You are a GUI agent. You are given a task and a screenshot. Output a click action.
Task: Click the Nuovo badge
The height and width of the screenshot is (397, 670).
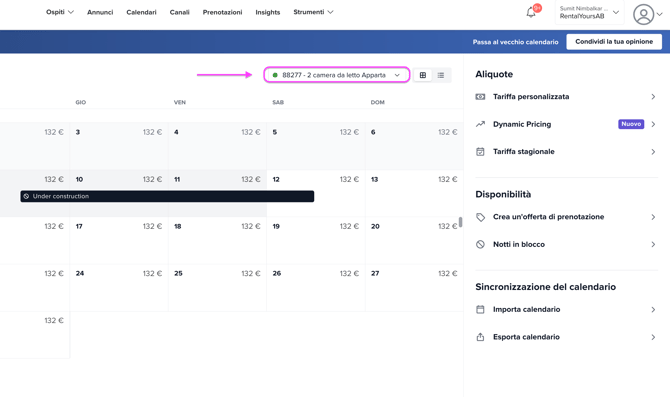[x=631, y=124]
